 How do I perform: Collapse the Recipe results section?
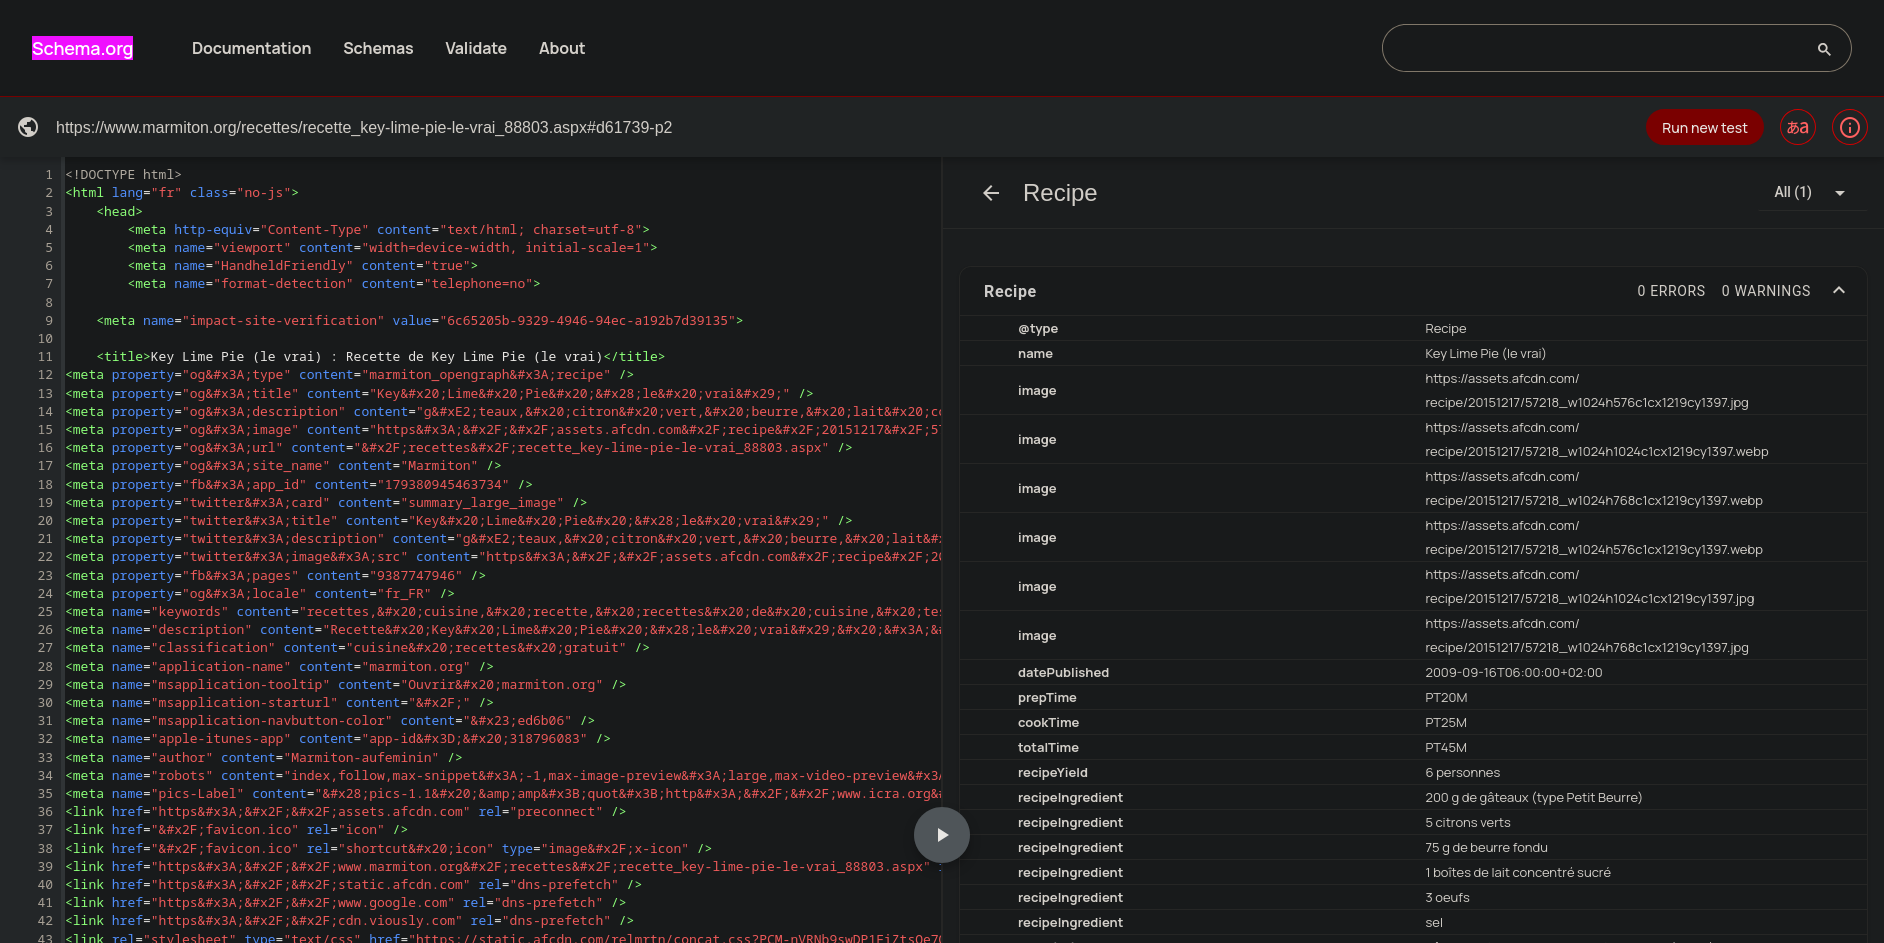coord(1838,291)
